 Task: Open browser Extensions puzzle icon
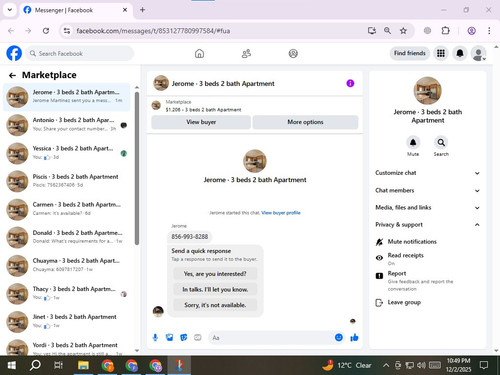point(446,31)
